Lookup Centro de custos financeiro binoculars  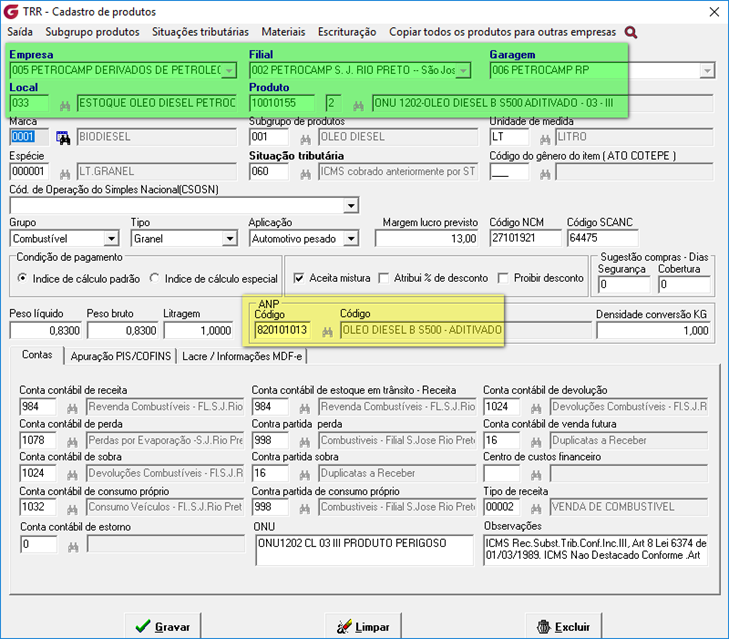coord(536,475)
